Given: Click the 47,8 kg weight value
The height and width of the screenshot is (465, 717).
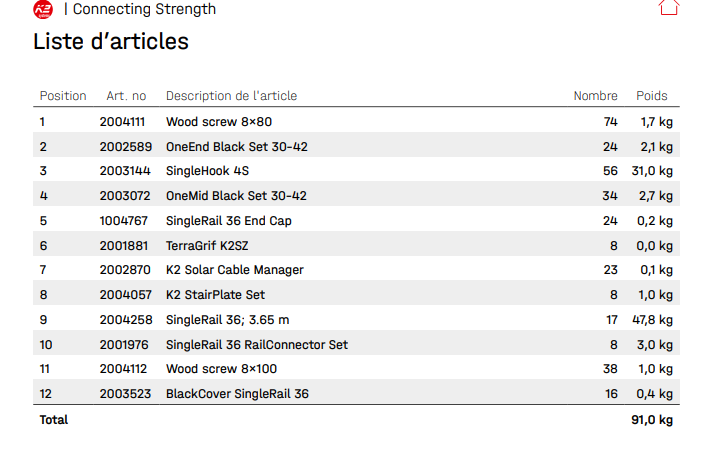Looking at the screenshot, I should tap(653, 320).
